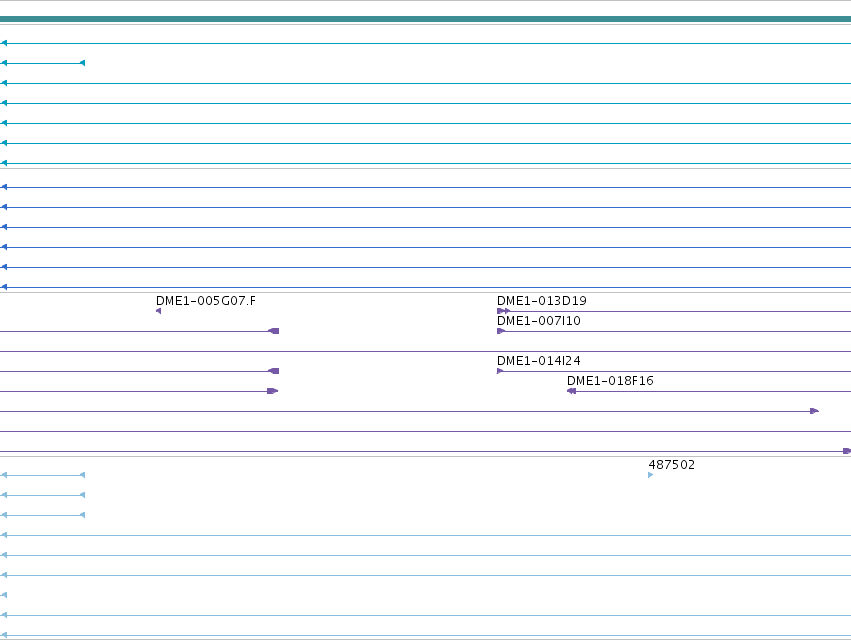The image size is (851, 640).
Task: Click the purple block end marker left of DME1-007I10
Action: (274, 331)
